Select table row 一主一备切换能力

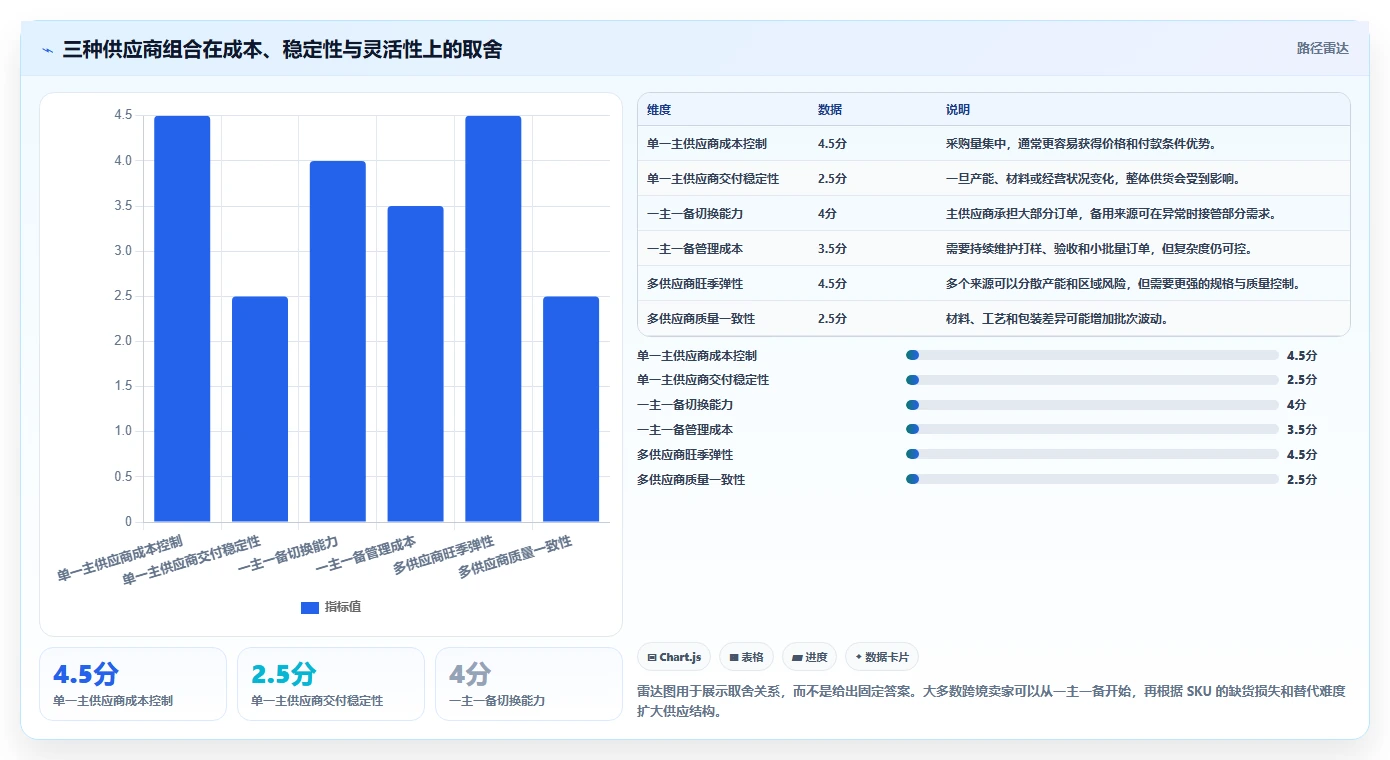click(x=993, y=213)
